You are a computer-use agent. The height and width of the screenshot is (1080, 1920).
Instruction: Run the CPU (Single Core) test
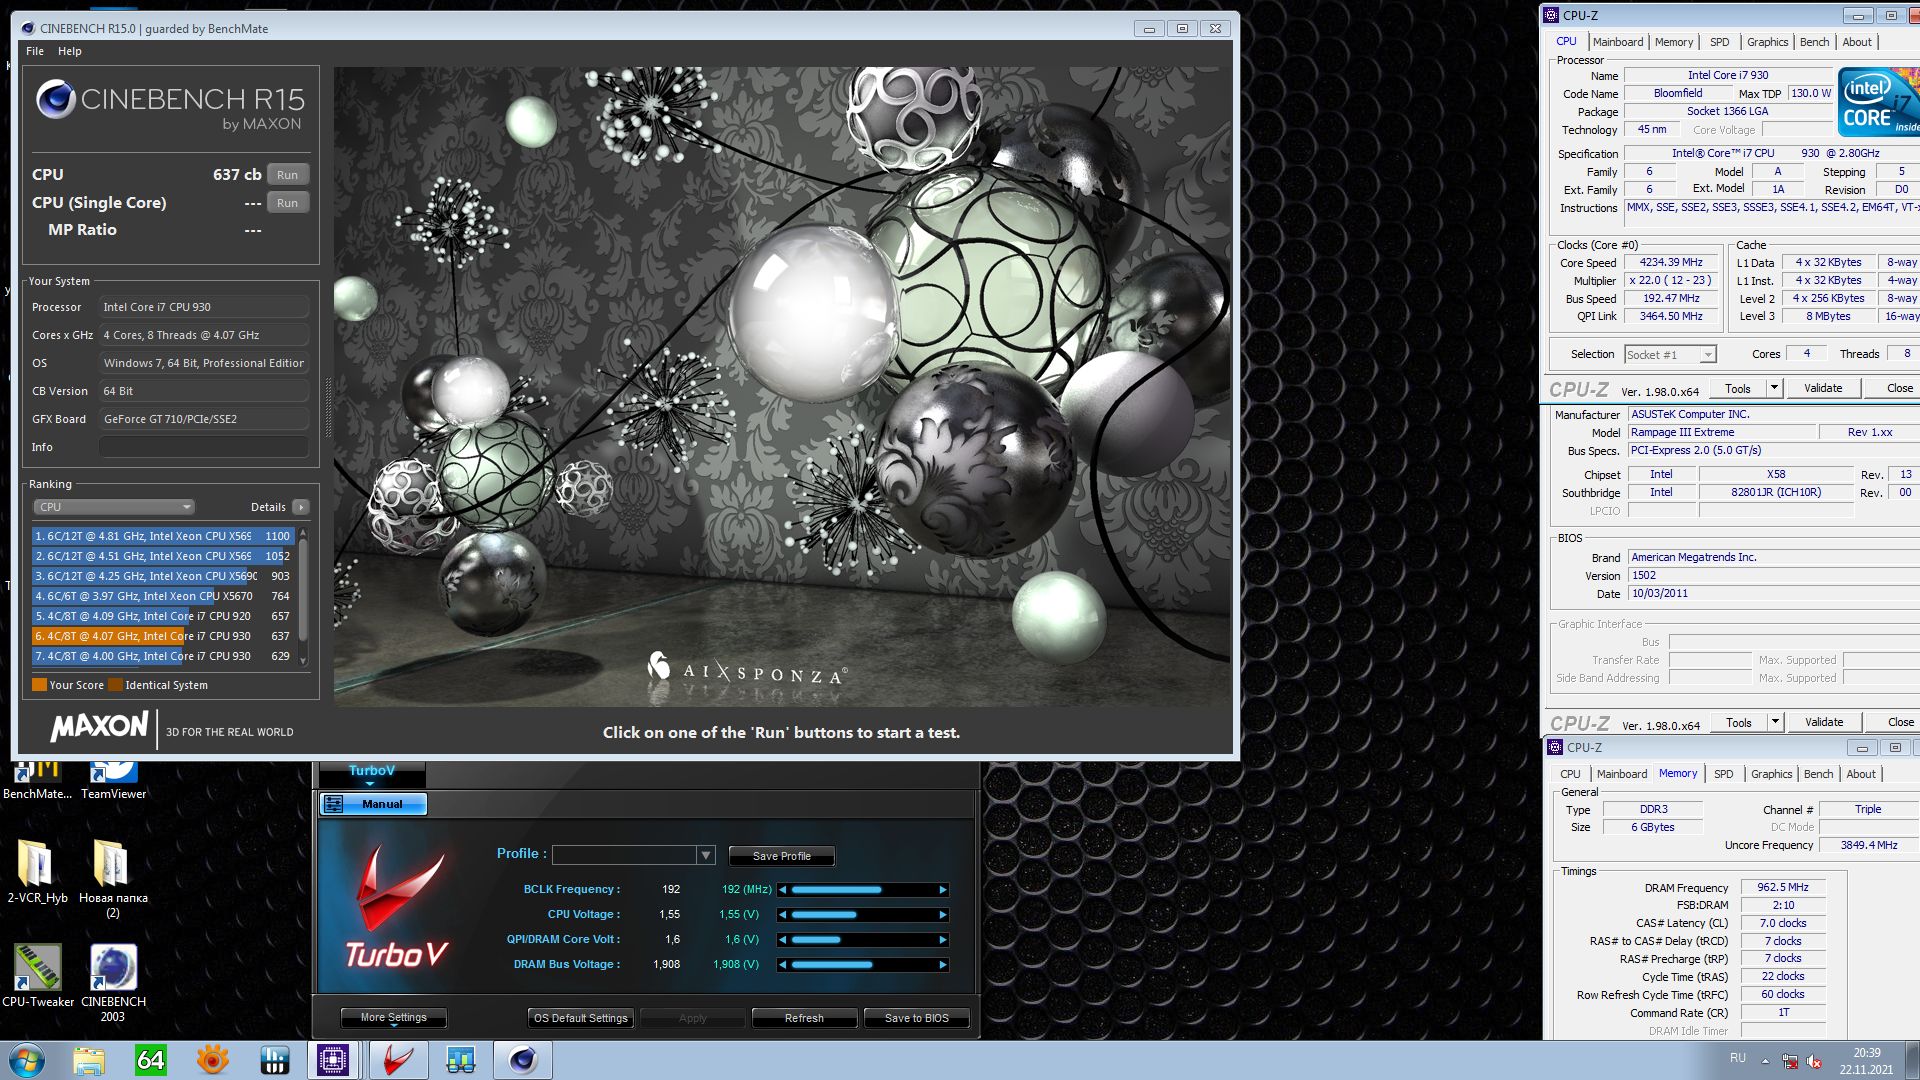[x=288, y=203]
